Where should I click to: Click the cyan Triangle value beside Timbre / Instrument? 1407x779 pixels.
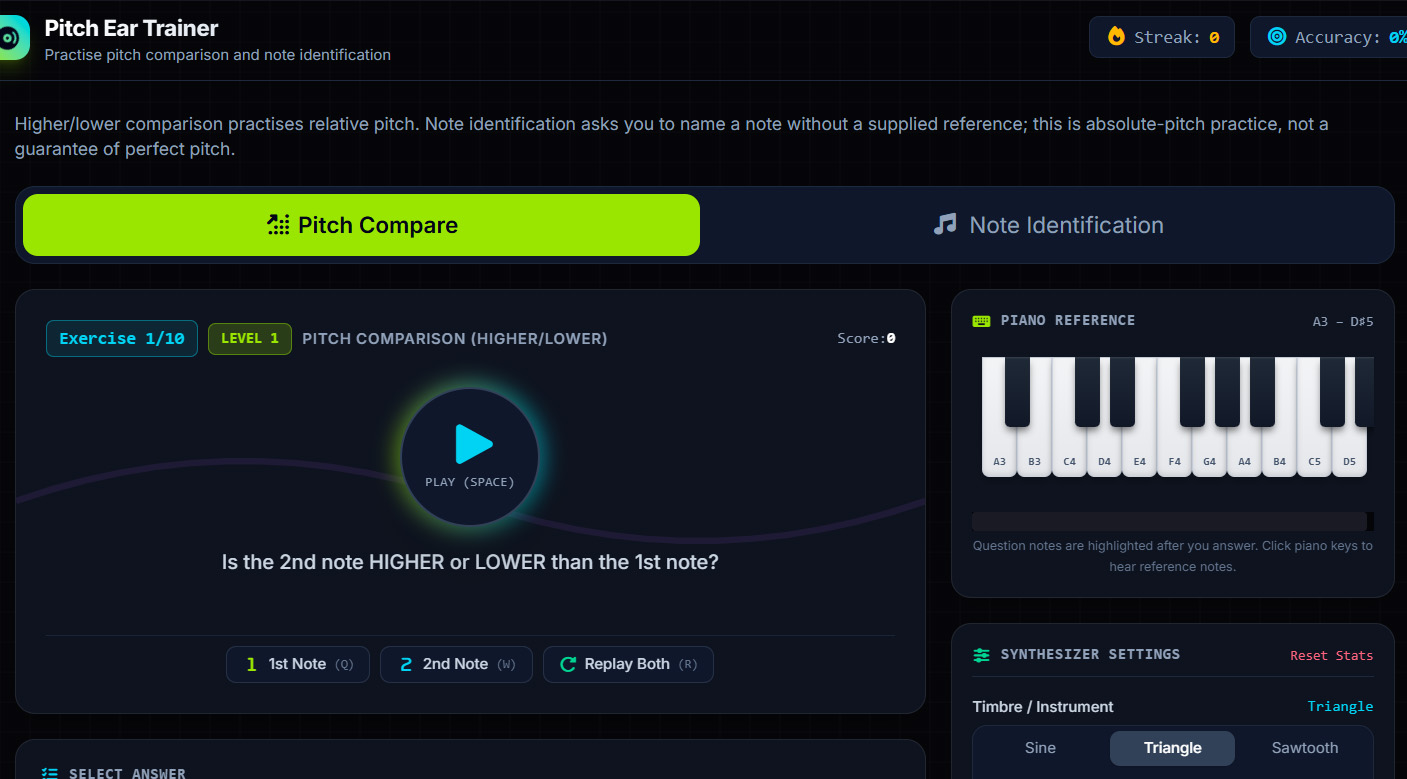pos(1340,707)
